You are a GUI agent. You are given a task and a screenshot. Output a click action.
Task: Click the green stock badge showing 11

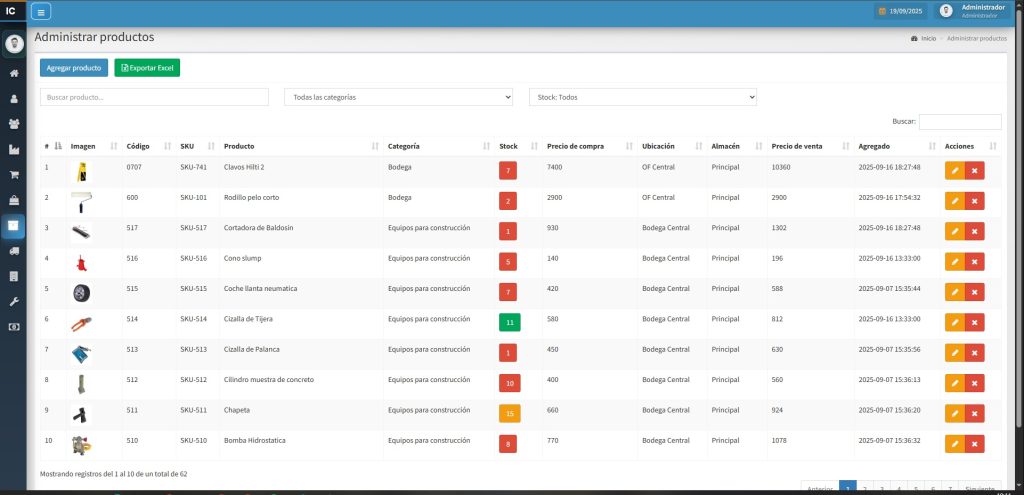tap(509, 322)
